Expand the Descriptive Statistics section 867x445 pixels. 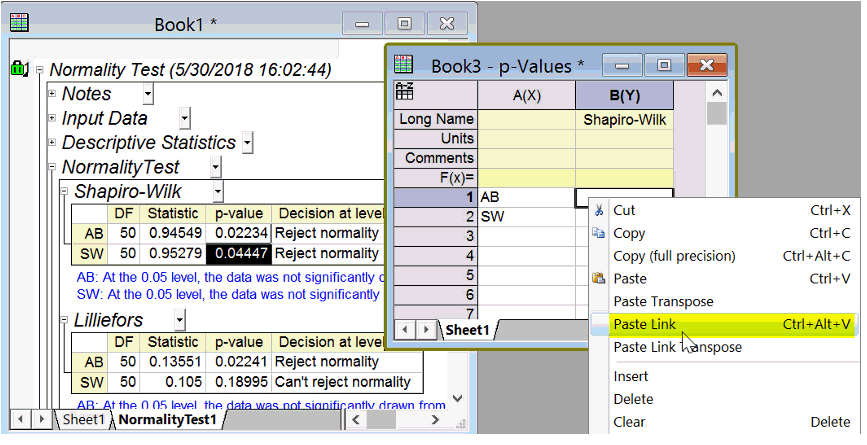[x=52, y=142]
